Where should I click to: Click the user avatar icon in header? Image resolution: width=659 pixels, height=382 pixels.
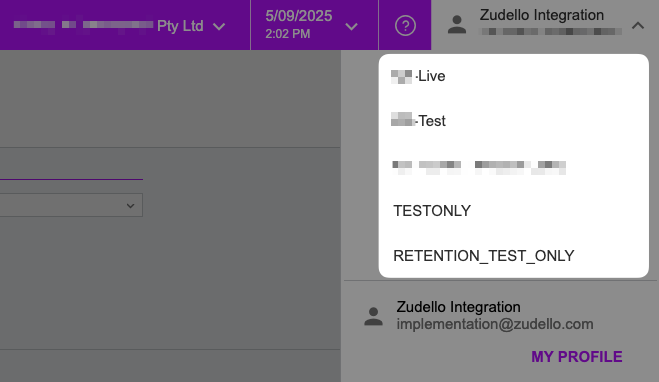[457, 25]
